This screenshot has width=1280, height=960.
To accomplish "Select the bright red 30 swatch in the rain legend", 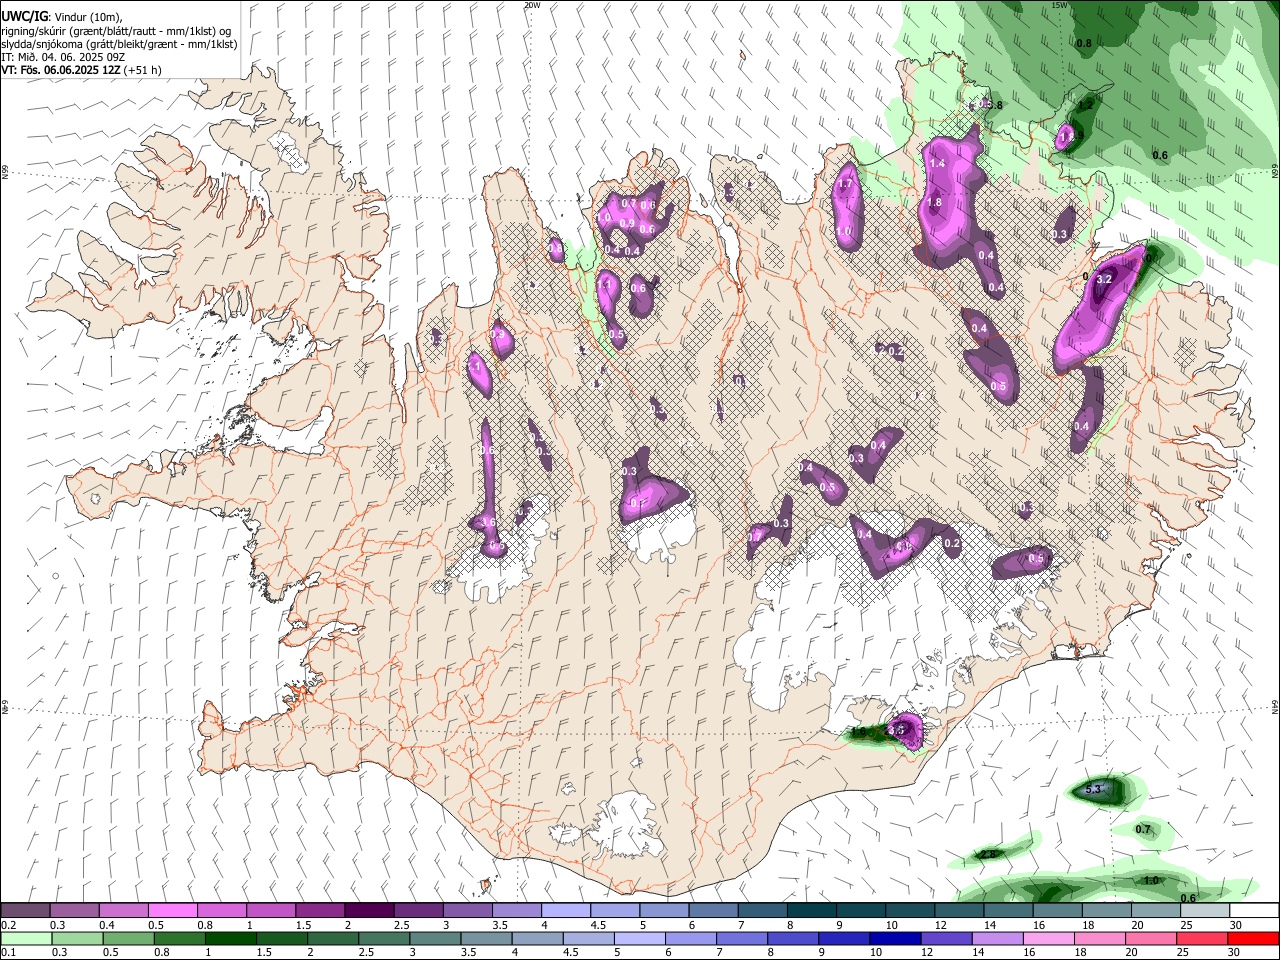I will pyautogui.click(x=1253, y=938).
